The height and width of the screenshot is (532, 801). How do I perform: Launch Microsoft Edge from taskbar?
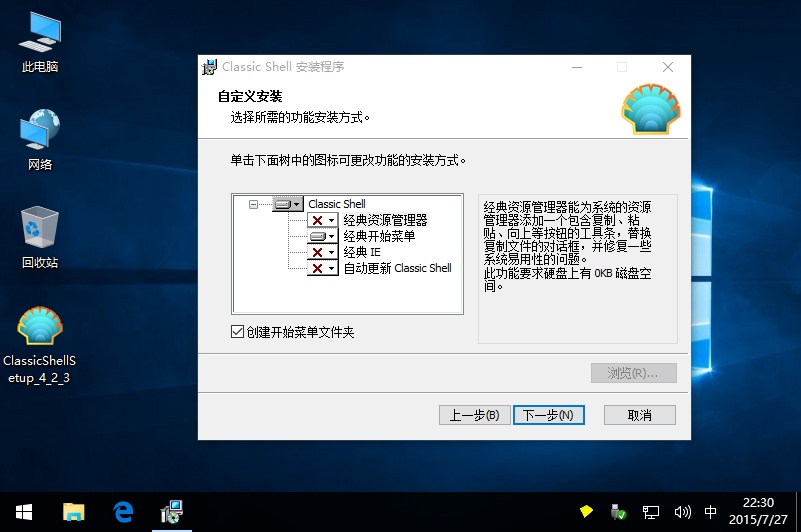coord(123,512)
